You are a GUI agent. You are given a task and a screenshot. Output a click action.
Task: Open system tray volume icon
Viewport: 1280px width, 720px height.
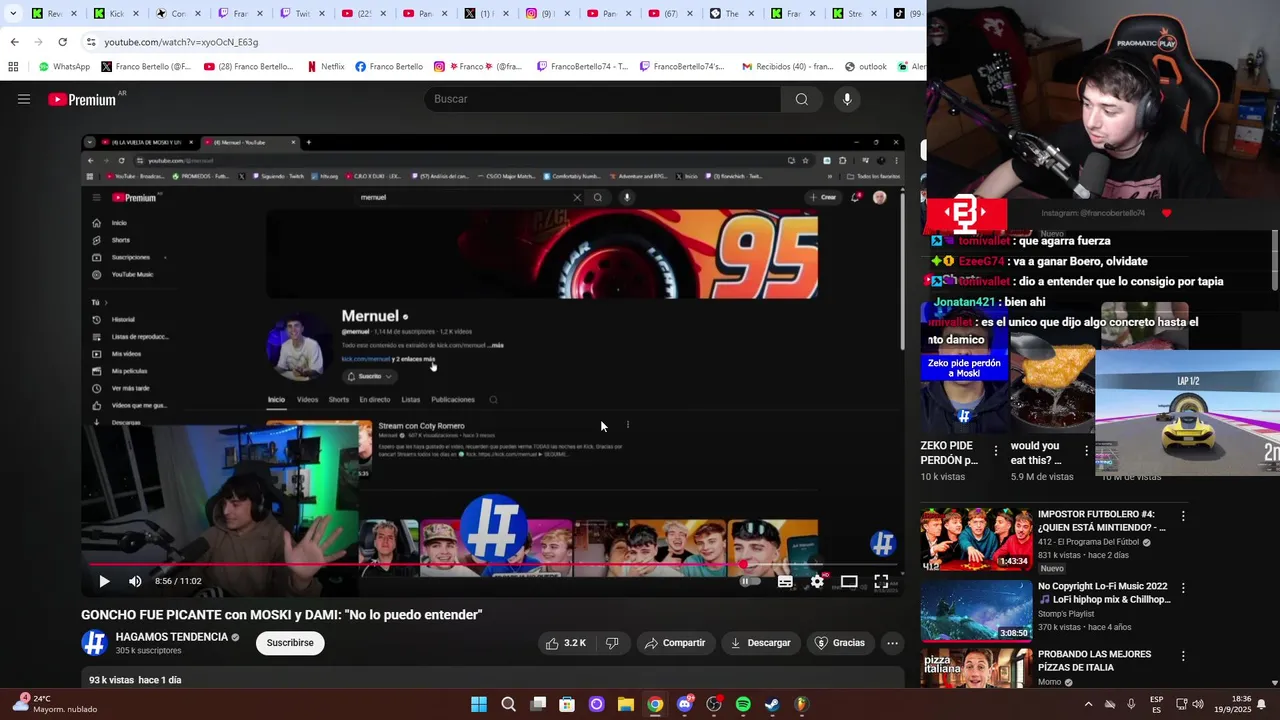[x=1198, y=704]
